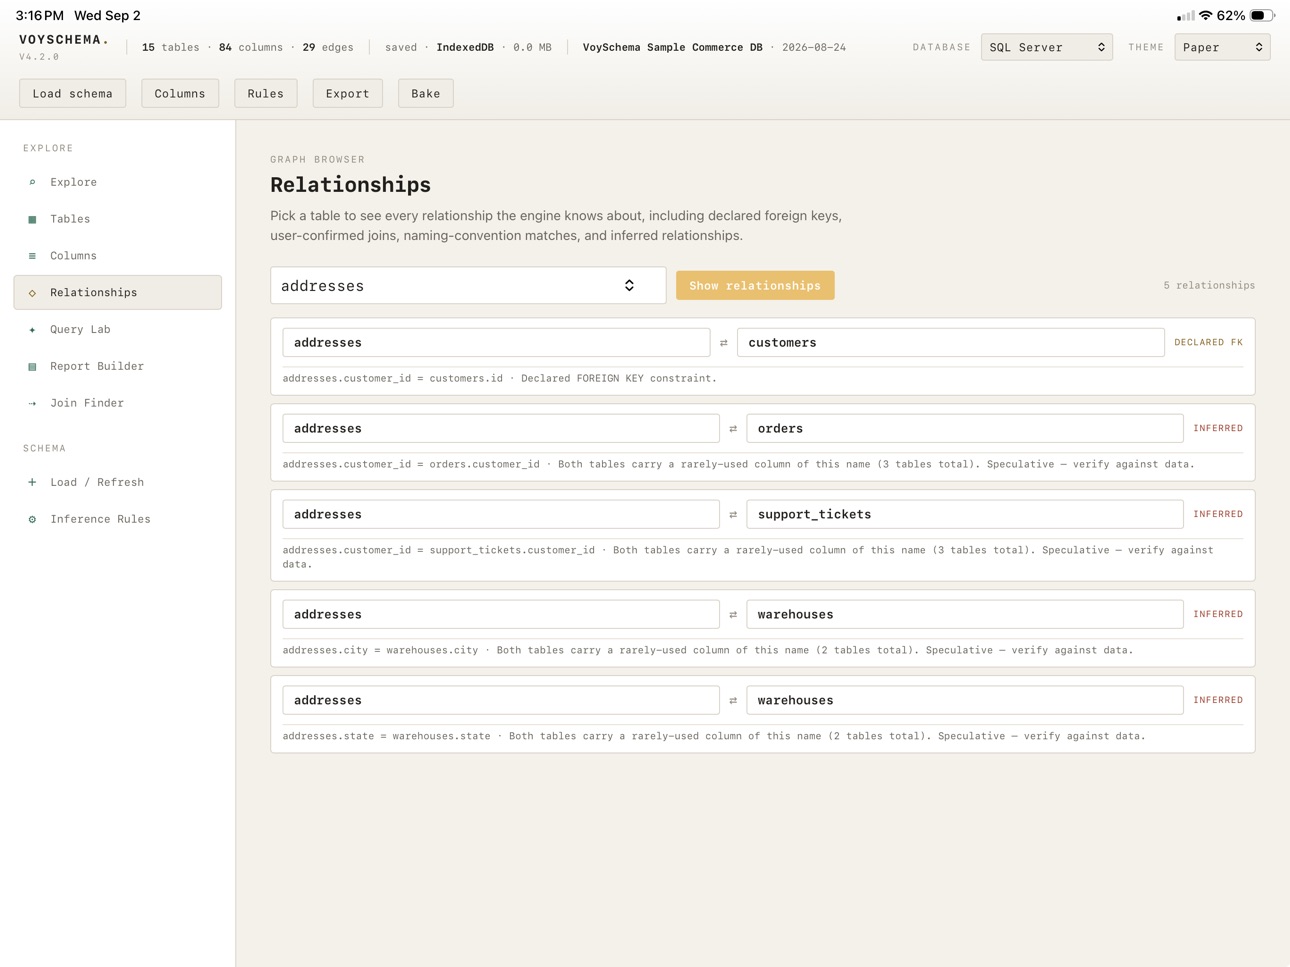Open the addresses table selector dropdown
The width and height of the screenshot is (1290, 967).
(x=468, y=285)
